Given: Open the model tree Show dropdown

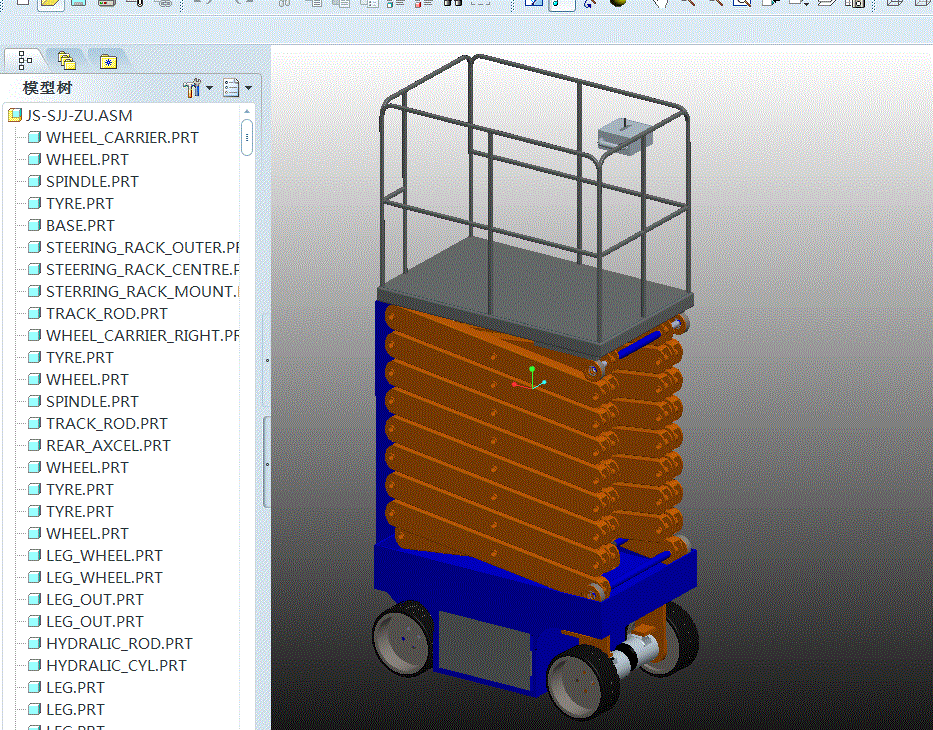Looking at the screenshot, I should pyautogui.click(x=237, y=88).
